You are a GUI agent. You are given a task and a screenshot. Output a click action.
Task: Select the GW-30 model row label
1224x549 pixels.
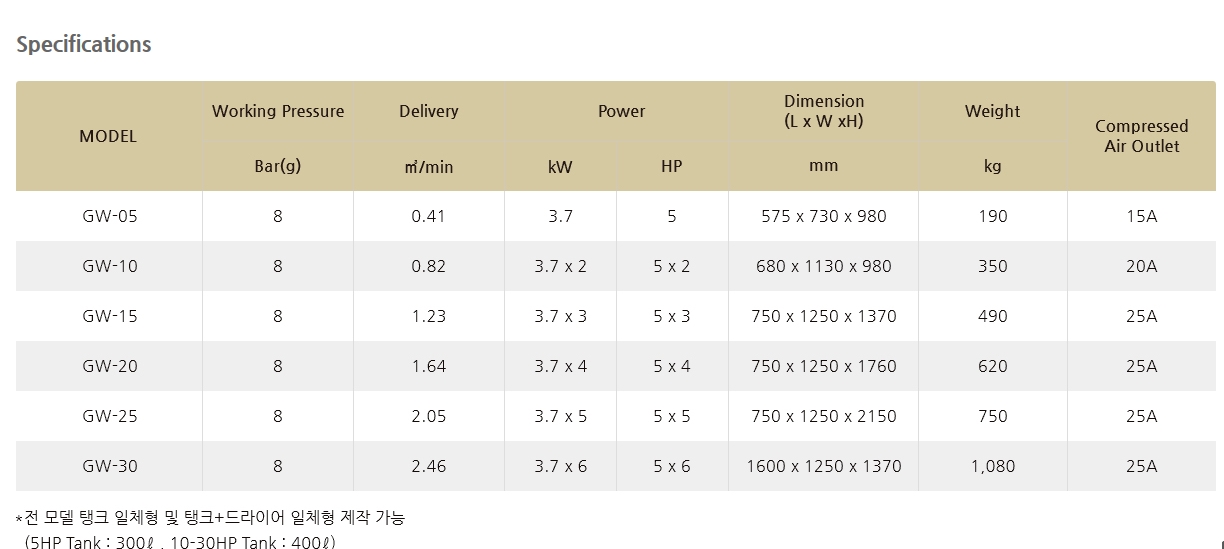(110, 466)
